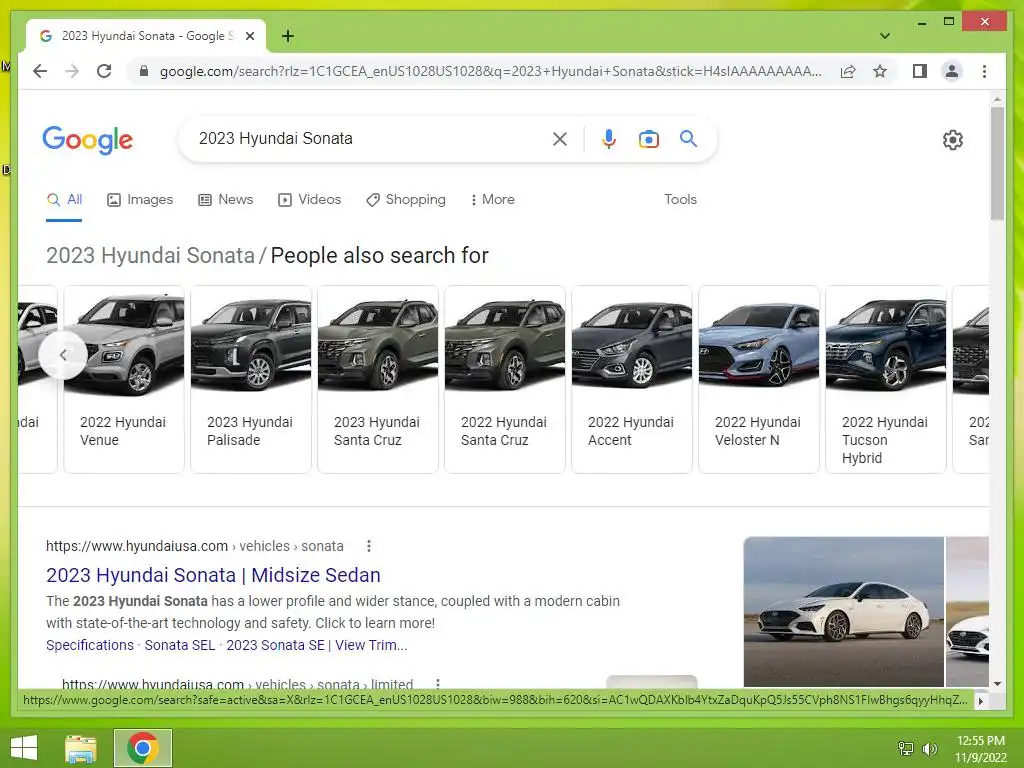Open the Windows Start menu
The height and width of the screenshot is (768, 1024).
(x=24, y=748)
